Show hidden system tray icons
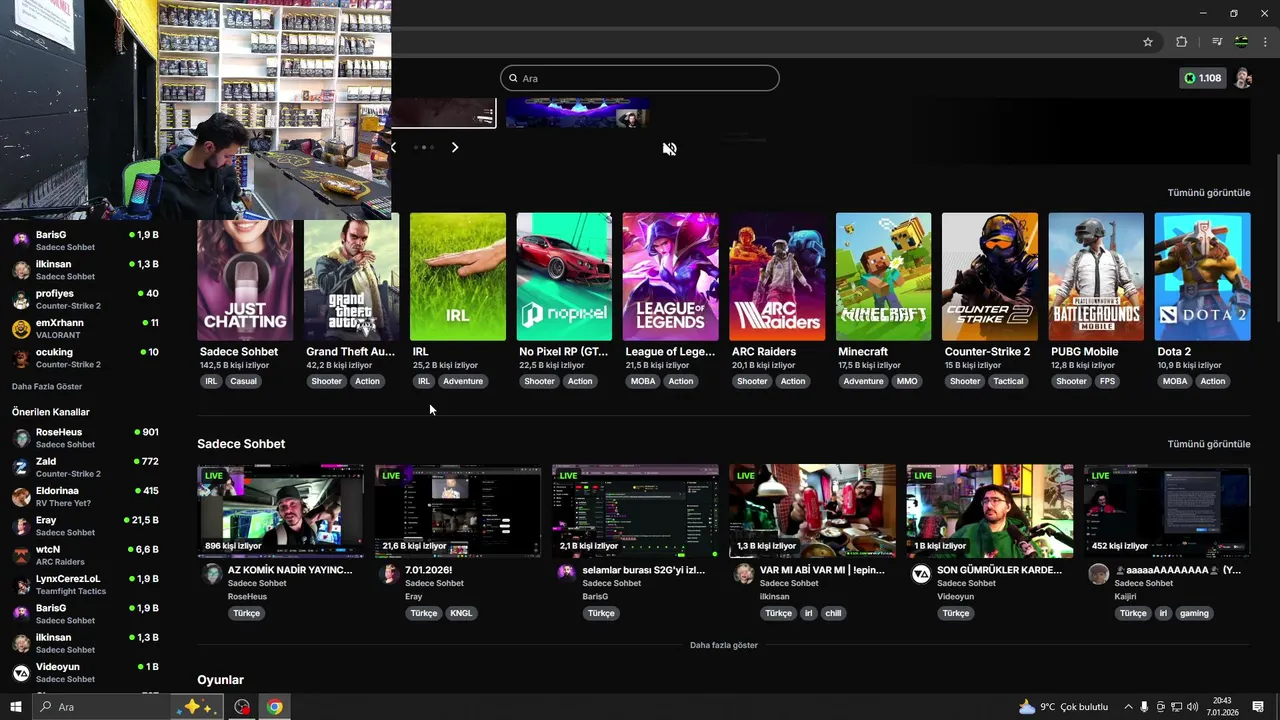The height and width of the screenshot is (720, 1280). (1128, 707)
